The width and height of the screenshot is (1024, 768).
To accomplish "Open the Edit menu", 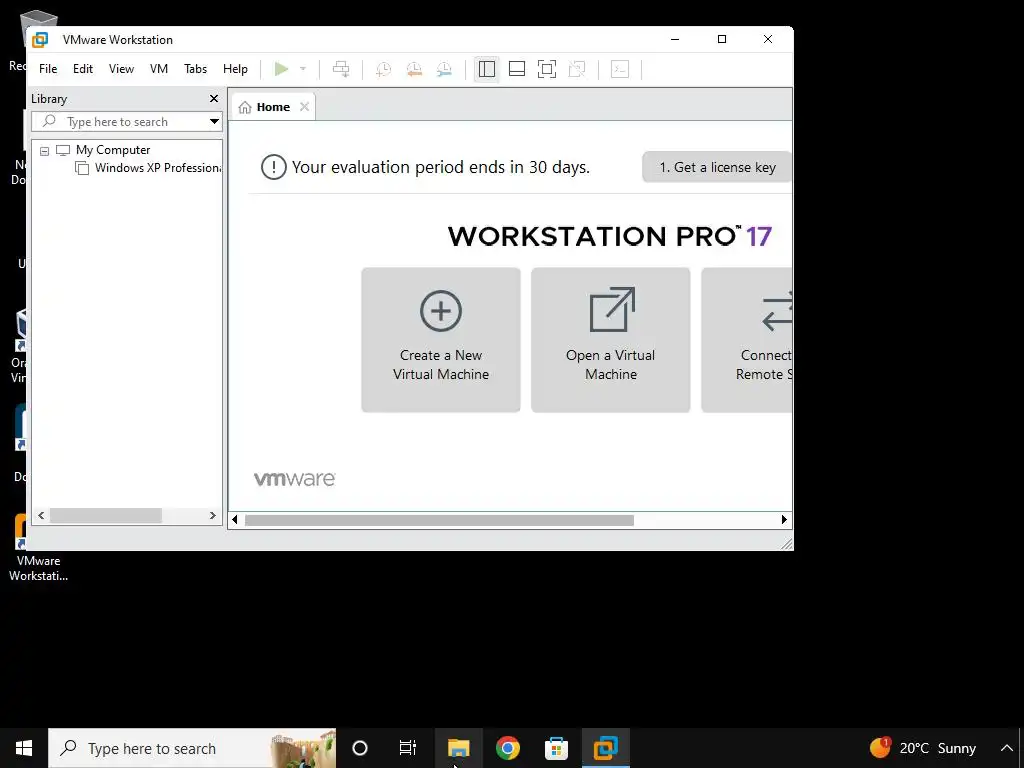I will pyautogui.click(x=83, y=69).
